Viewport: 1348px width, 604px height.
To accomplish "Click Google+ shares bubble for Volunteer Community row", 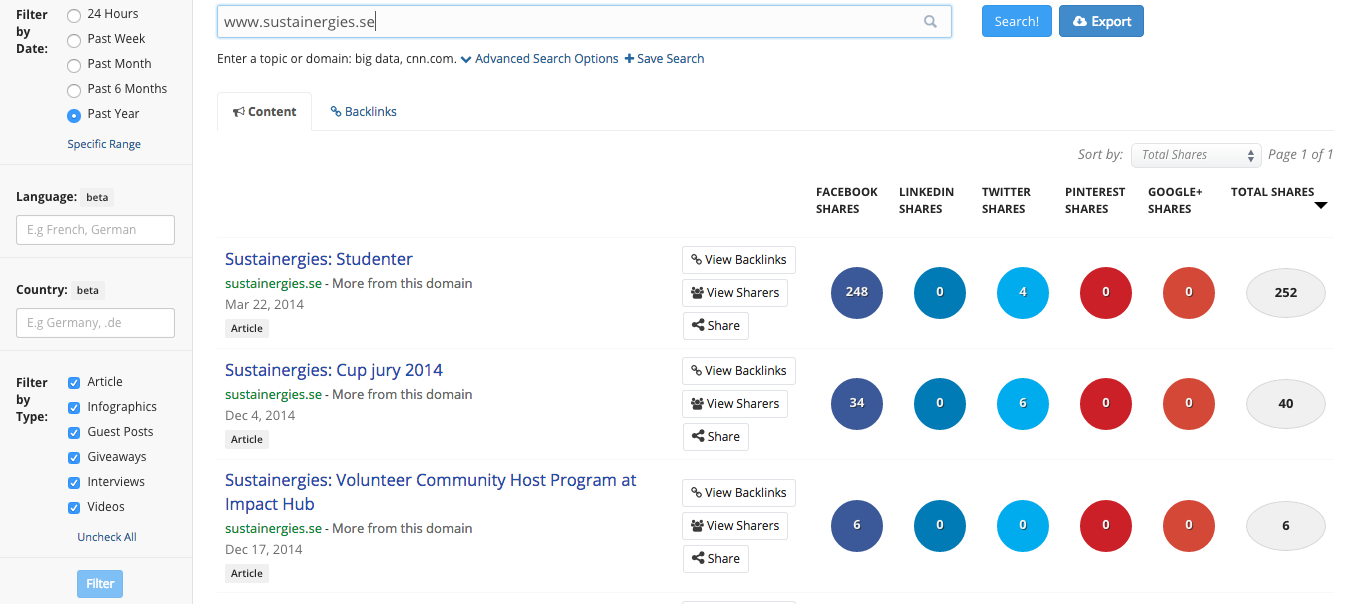I will click(1189, 525).
